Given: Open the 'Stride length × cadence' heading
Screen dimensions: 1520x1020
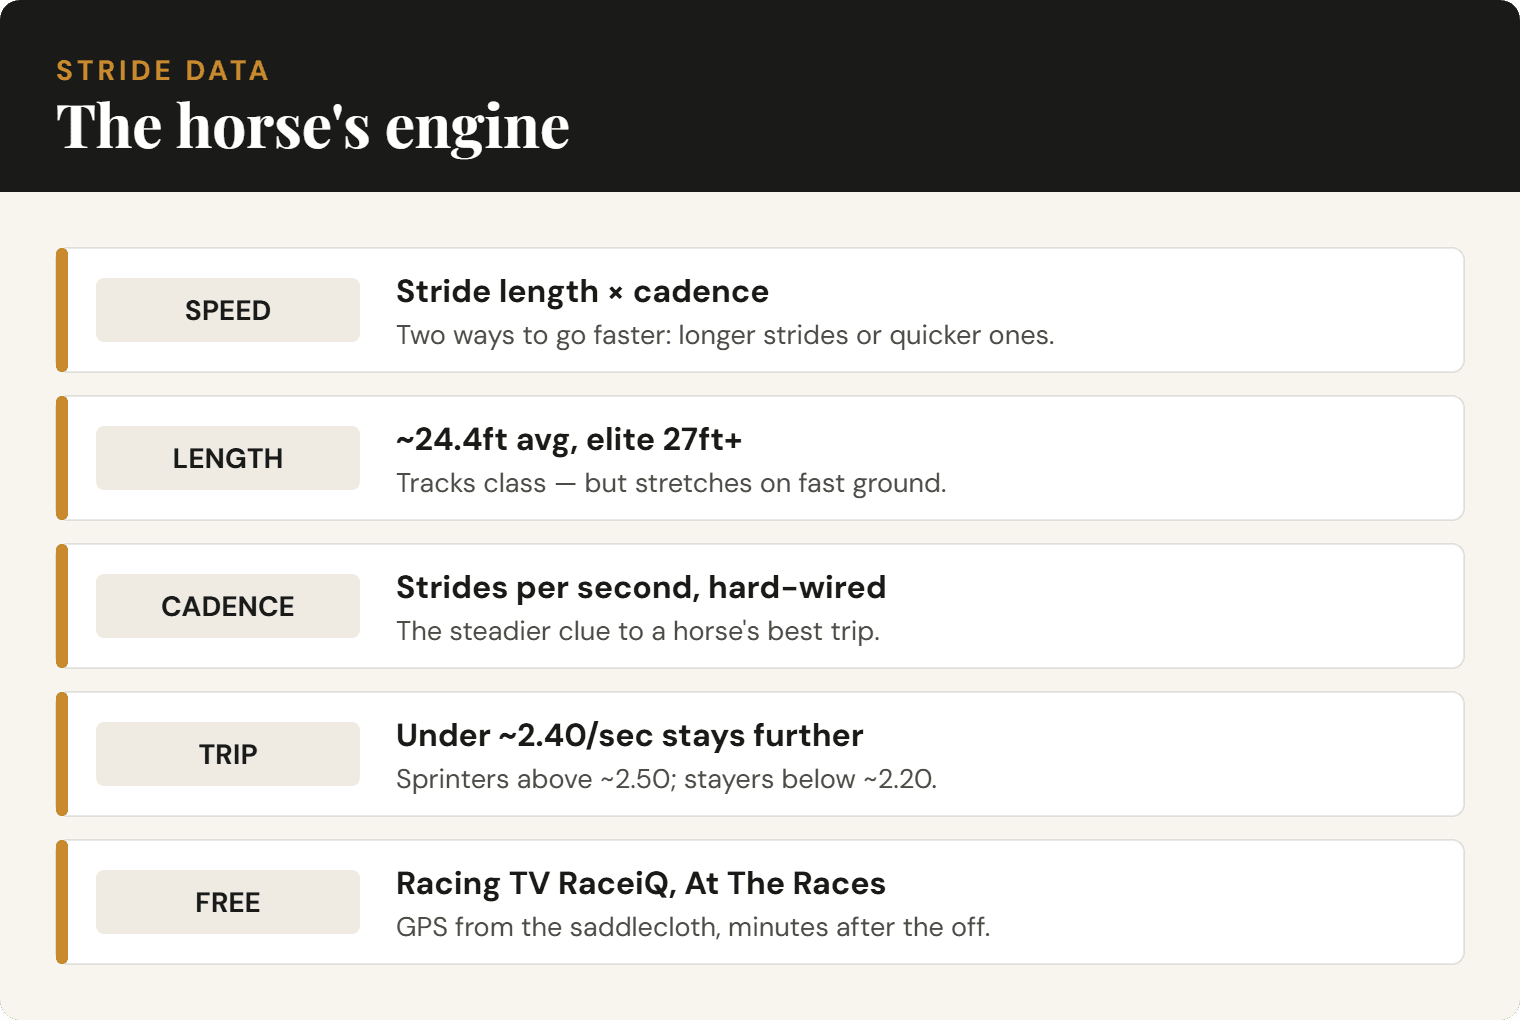Looking at the screenshot, I should (x=582, y=292).
